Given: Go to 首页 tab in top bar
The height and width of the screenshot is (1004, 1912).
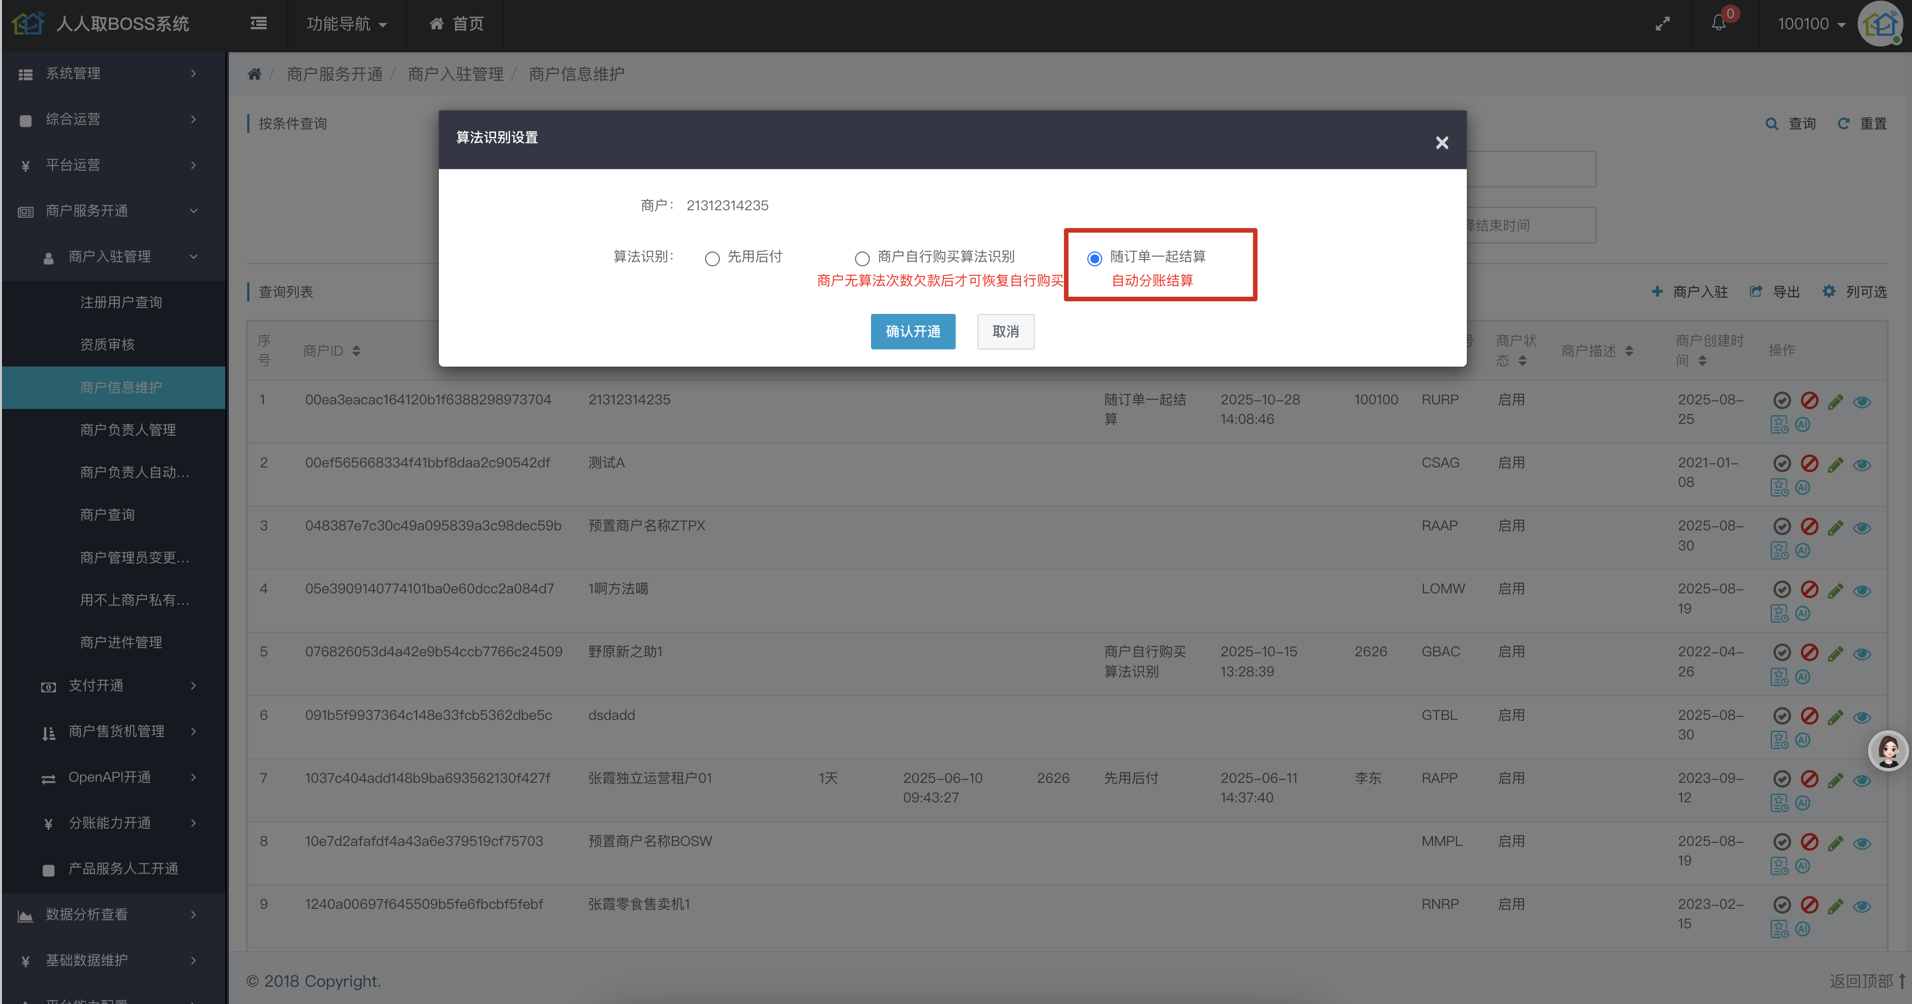Looking at the screenshot, I should [457, 24].
